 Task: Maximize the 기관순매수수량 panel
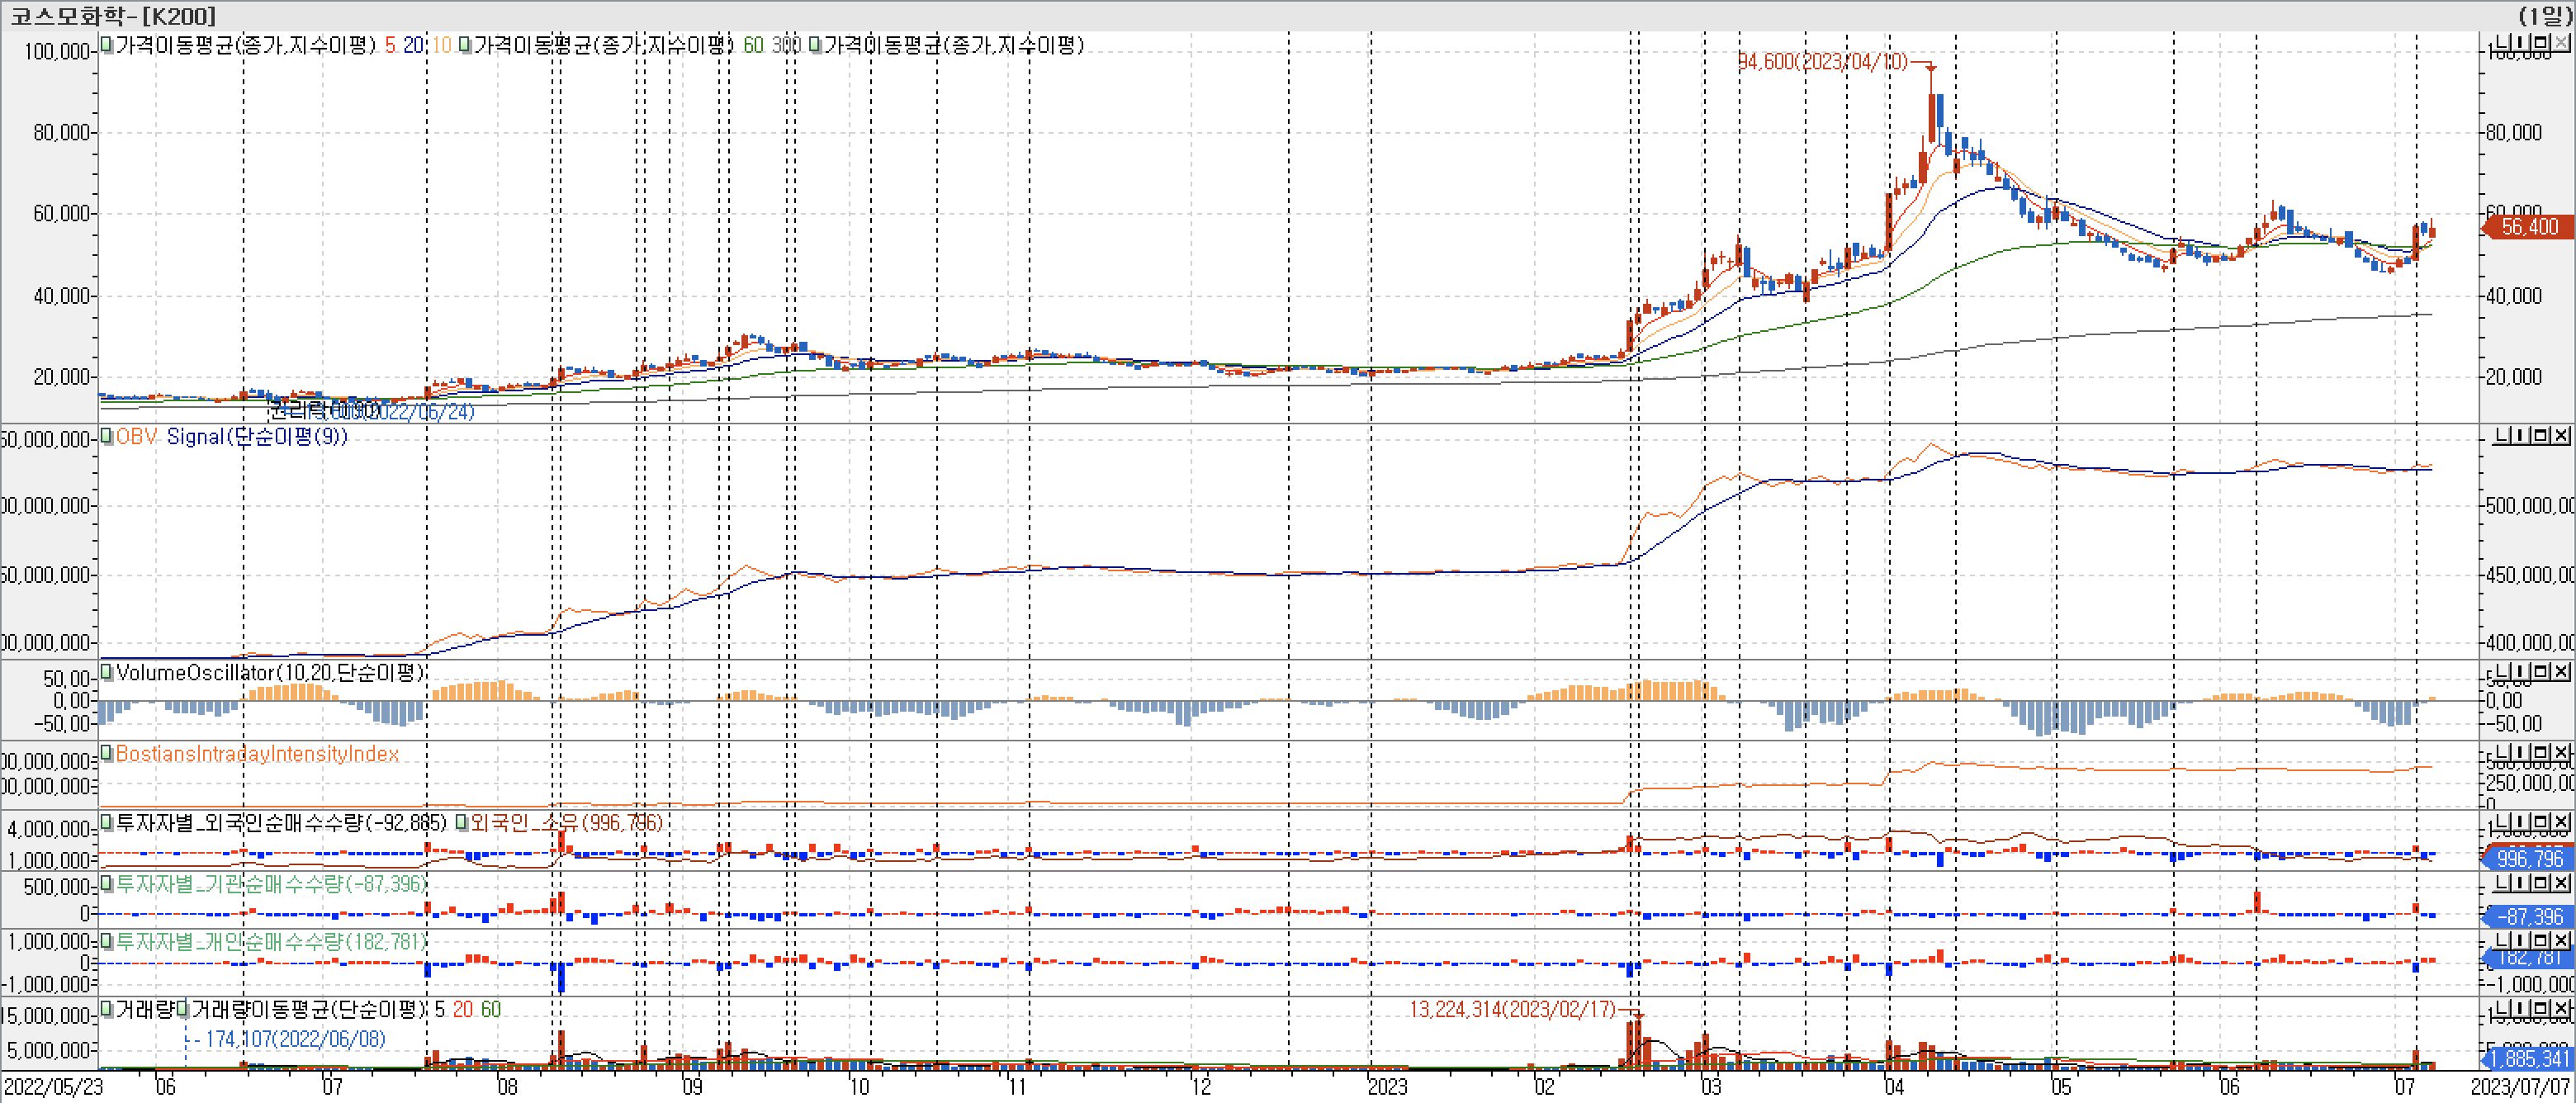coord(2541,882)
